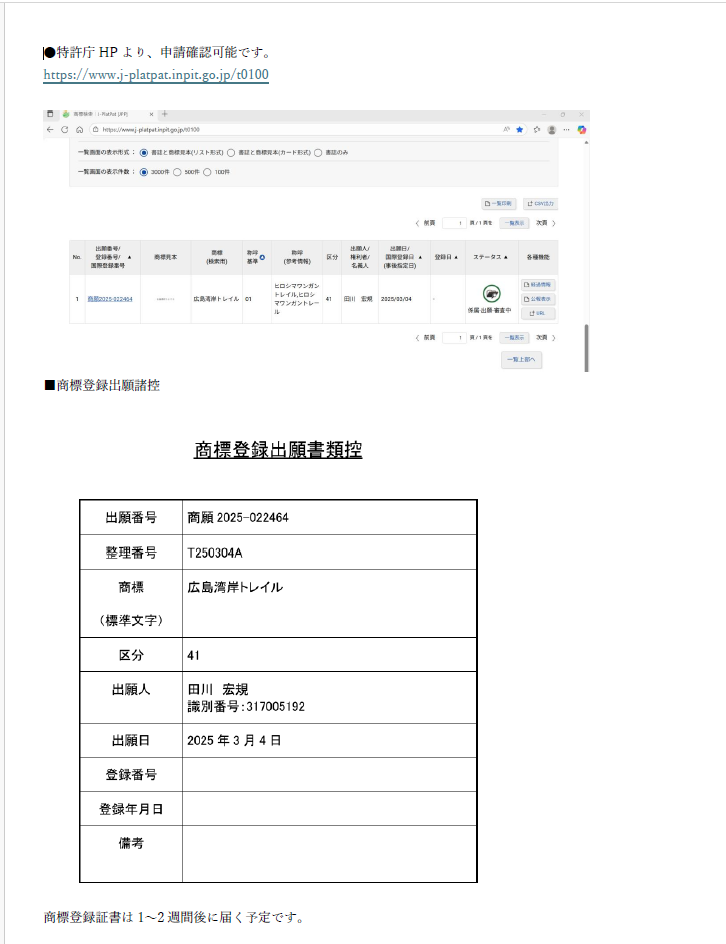Select 書誌と商標見本(カード形式) radio in screenshot
This screenshot has height=944, width=726.
click(x=231, y=153)
